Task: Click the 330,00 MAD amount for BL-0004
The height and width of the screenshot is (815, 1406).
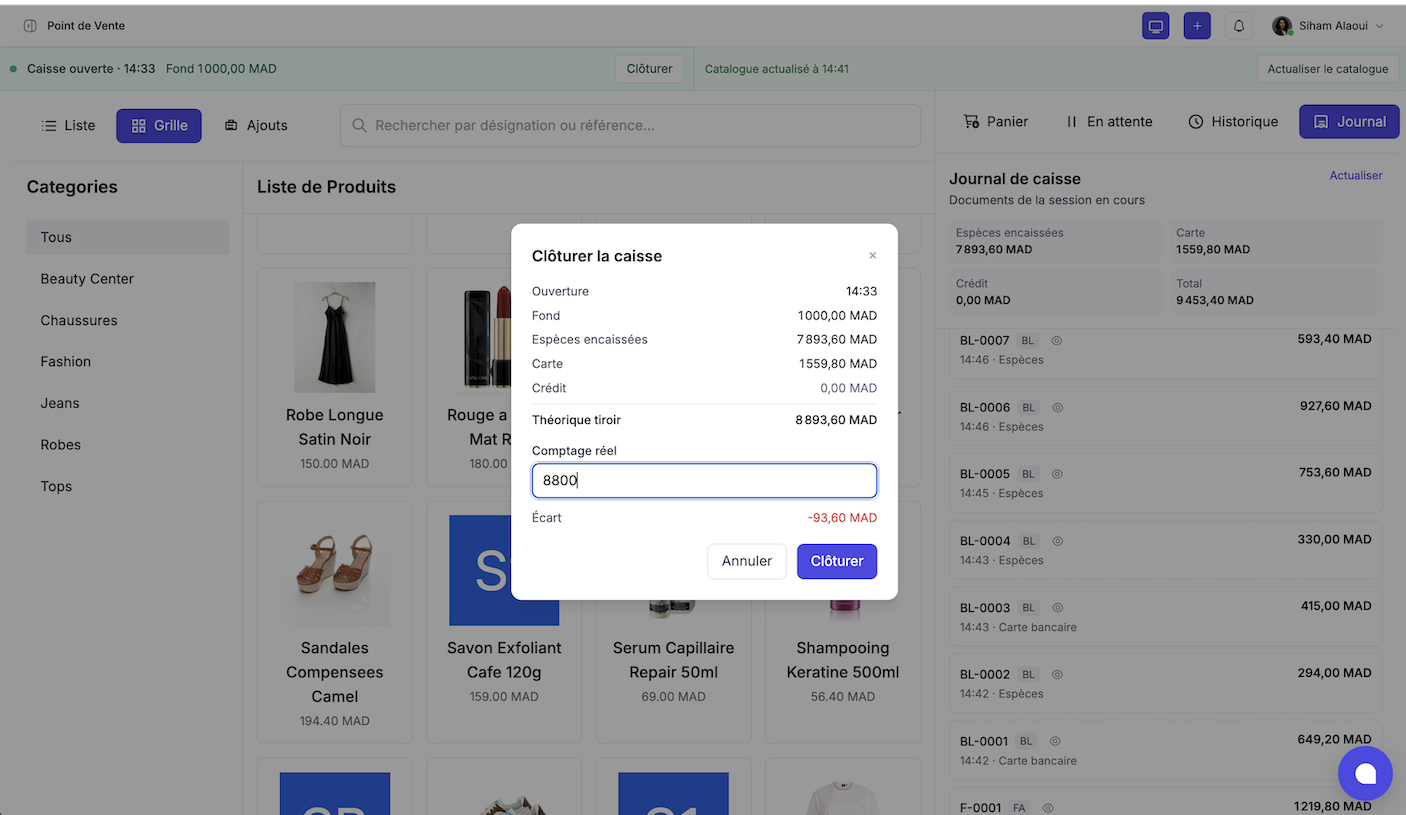Action: coord(1334,540)
